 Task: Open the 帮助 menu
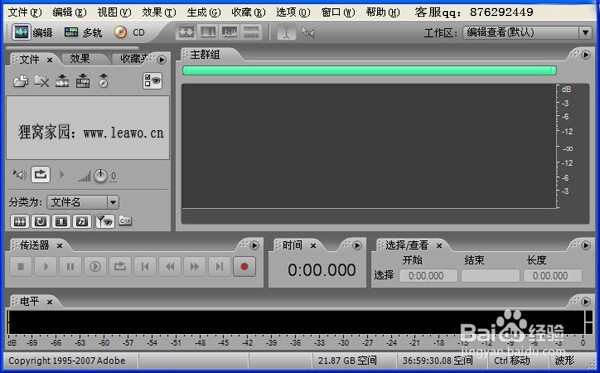[383, 13]
